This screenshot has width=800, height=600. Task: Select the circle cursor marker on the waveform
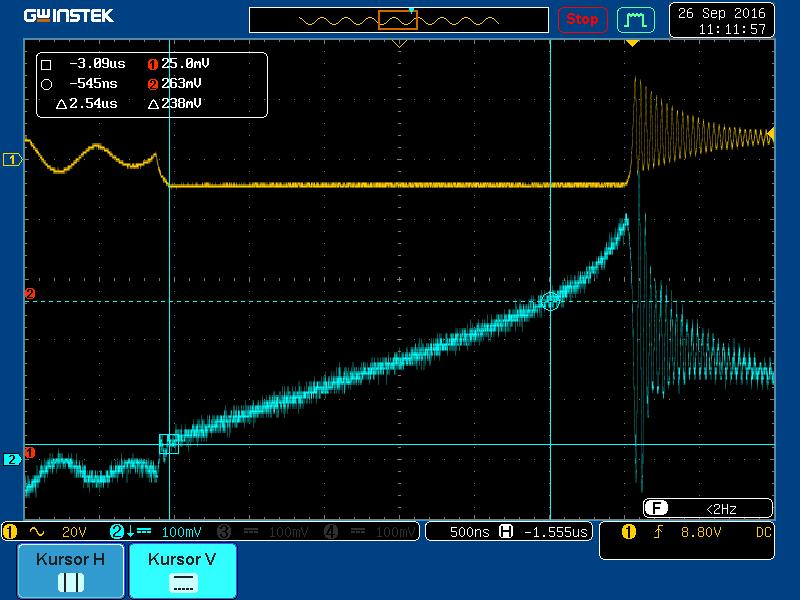click(550, 300)
